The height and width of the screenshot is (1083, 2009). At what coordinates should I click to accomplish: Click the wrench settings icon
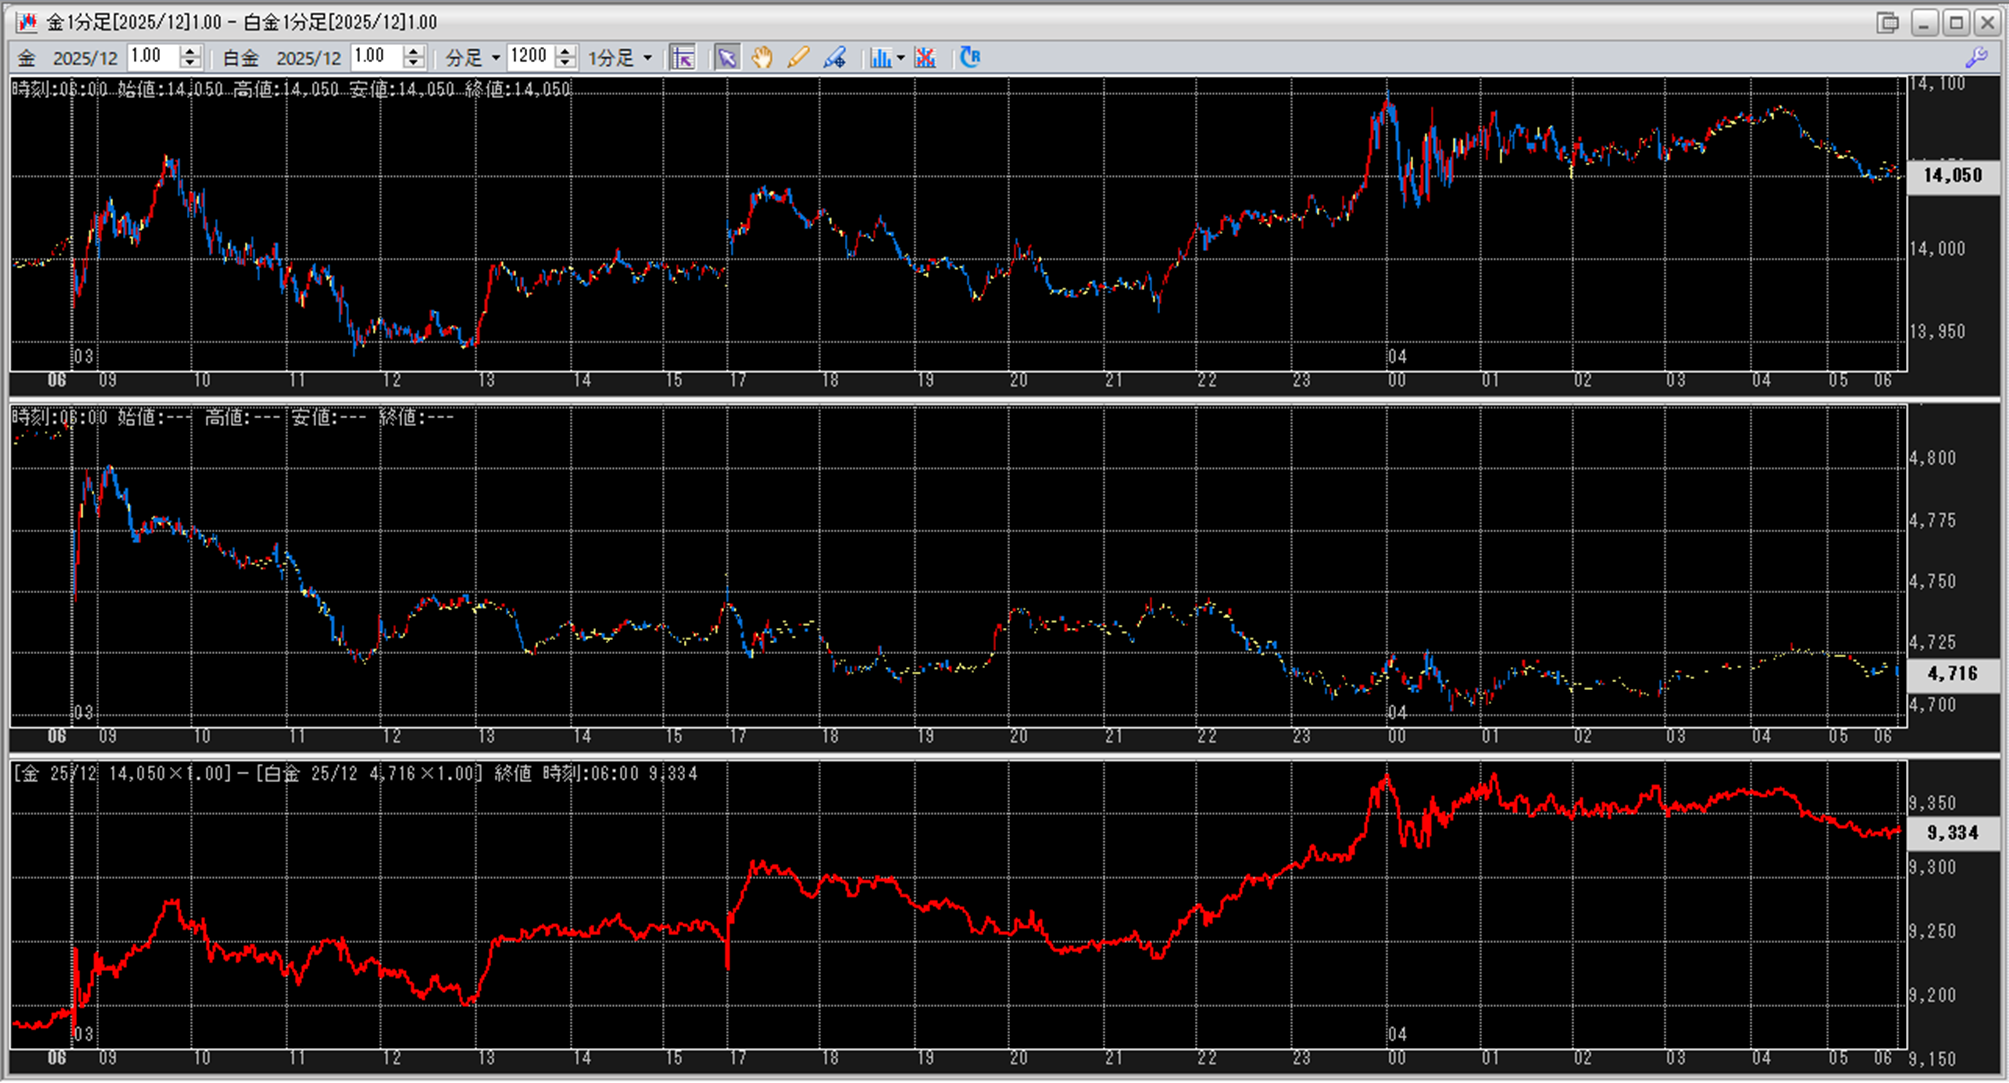1976,58
